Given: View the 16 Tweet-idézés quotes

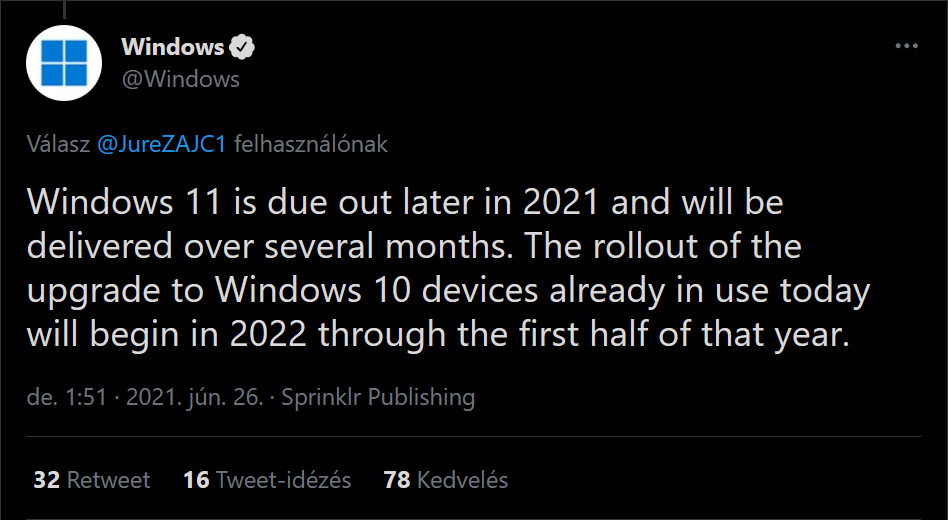Looking at the screenshot, I should pos(267,480).
